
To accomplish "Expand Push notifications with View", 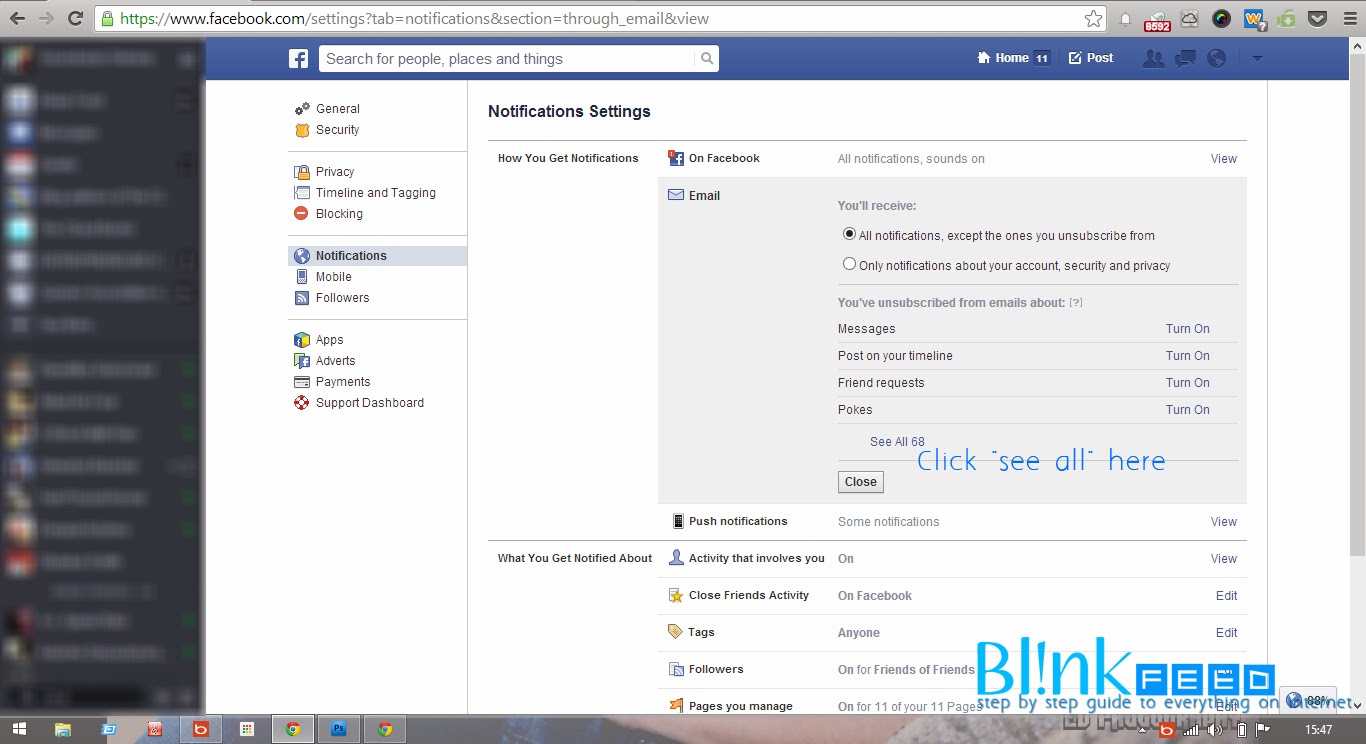I will coord(1224,522).
